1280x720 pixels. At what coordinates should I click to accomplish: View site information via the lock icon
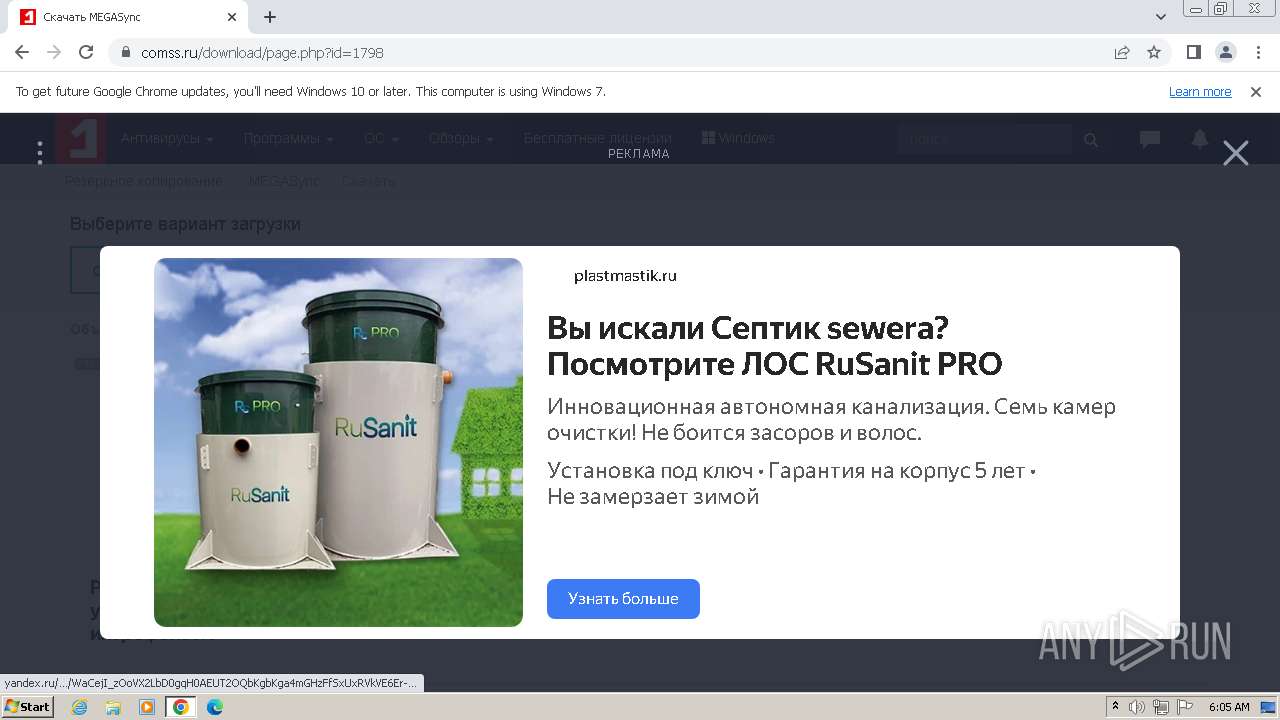[125, 52]
